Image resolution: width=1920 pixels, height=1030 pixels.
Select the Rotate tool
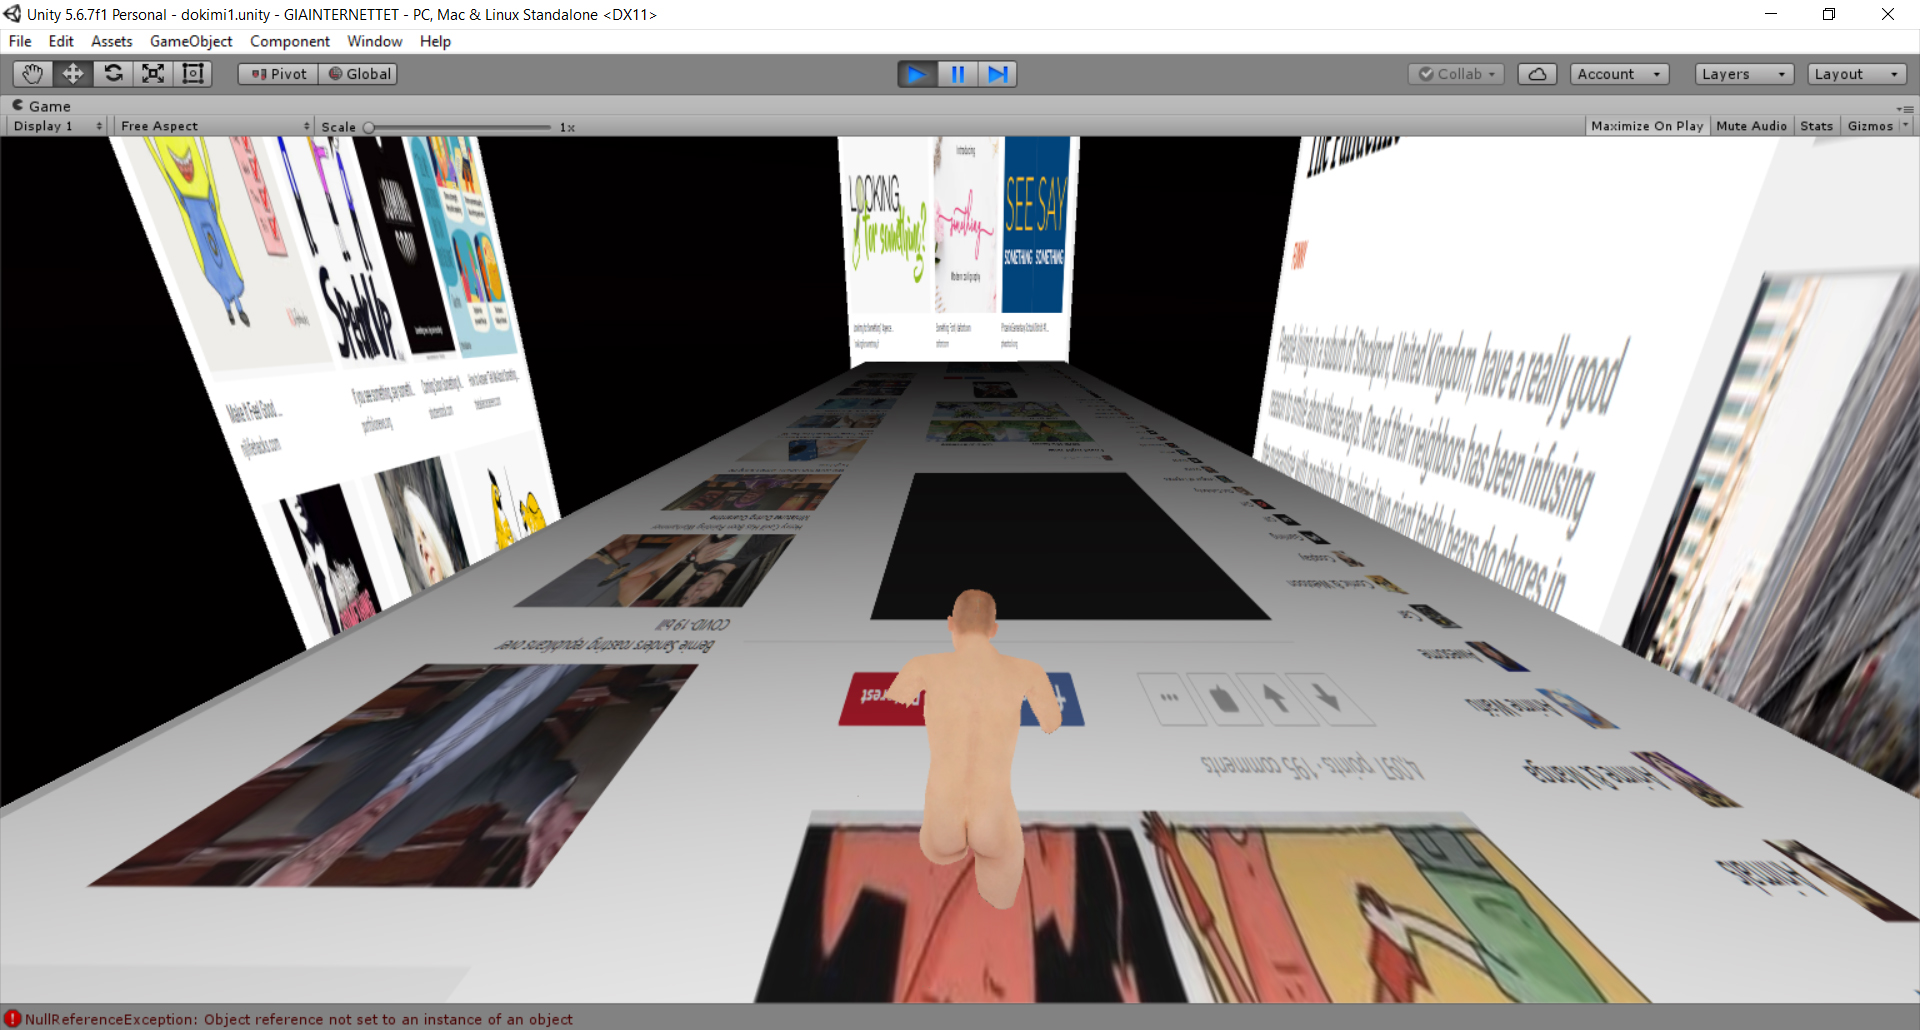(113, 74)
